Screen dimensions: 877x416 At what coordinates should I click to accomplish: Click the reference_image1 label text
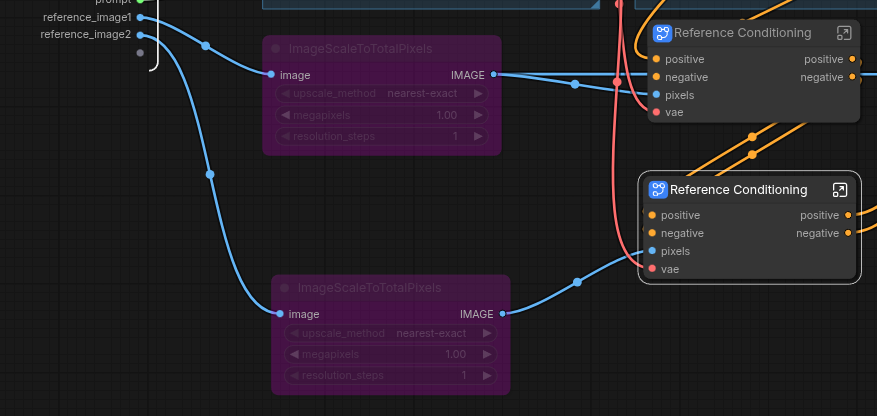87,17
